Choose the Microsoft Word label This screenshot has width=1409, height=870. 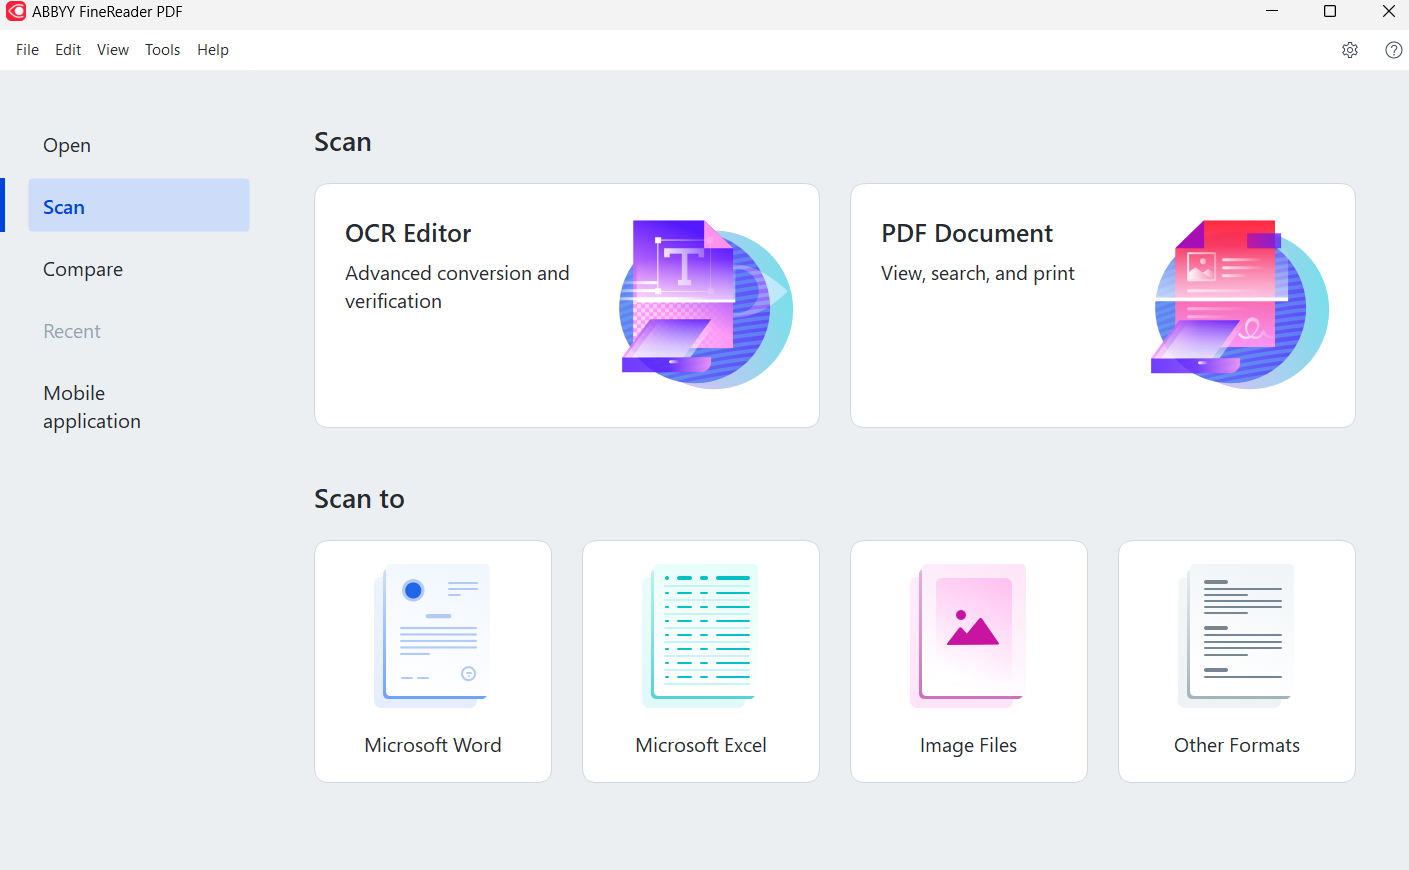433,745
